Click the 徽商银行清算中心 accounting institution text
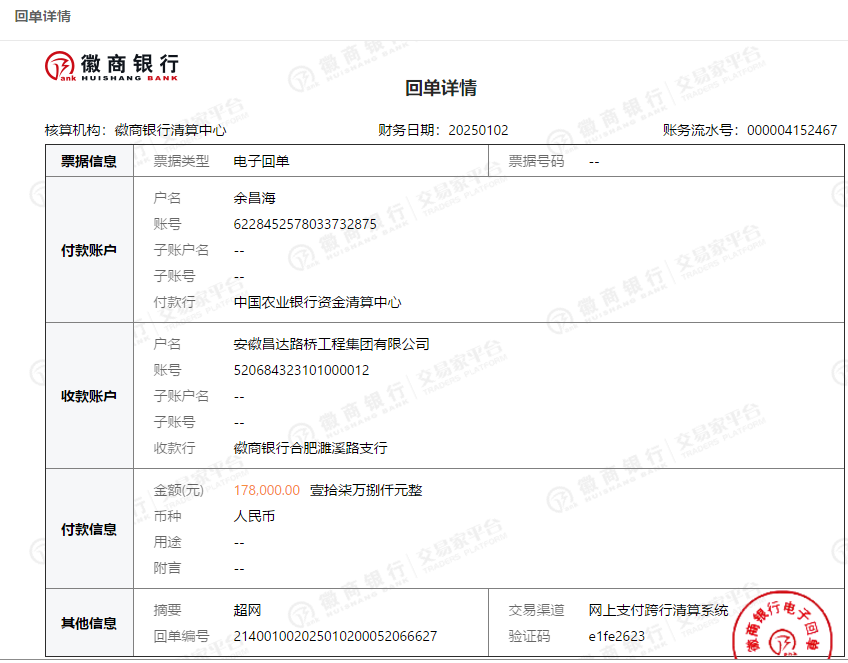This screenshot has height=663, width=848. [170, 130]
